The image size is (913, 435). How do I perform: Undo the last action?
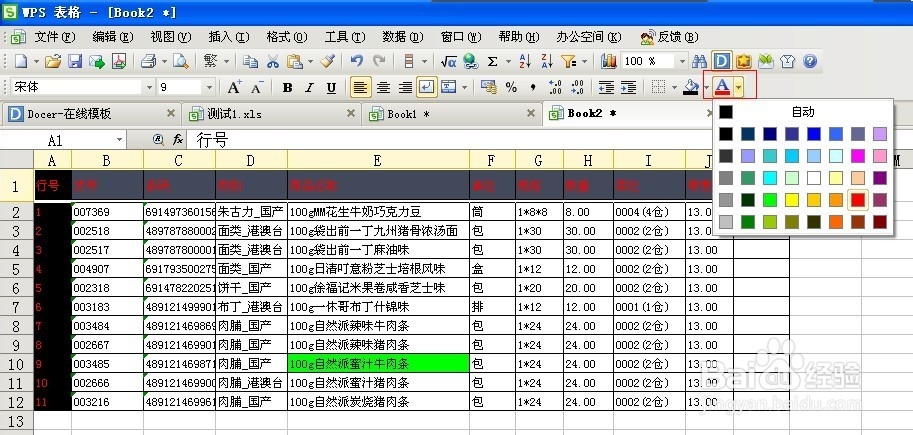(x=357, y=61)
